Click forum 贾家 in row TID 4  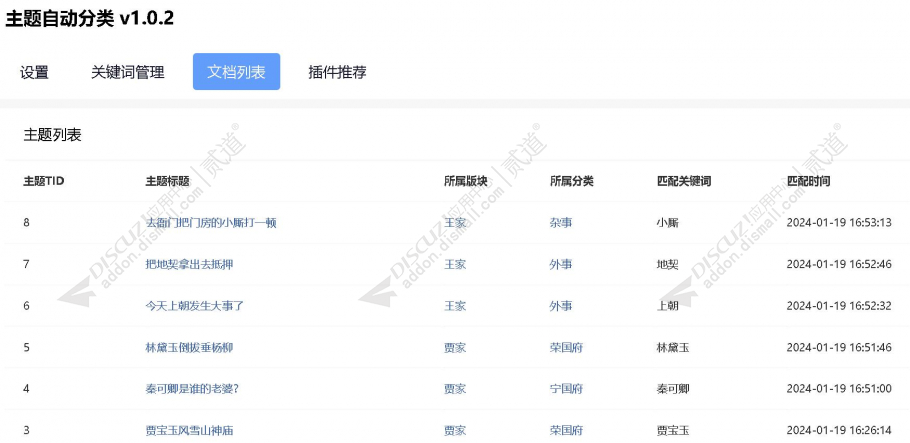[x=455, y=389]
